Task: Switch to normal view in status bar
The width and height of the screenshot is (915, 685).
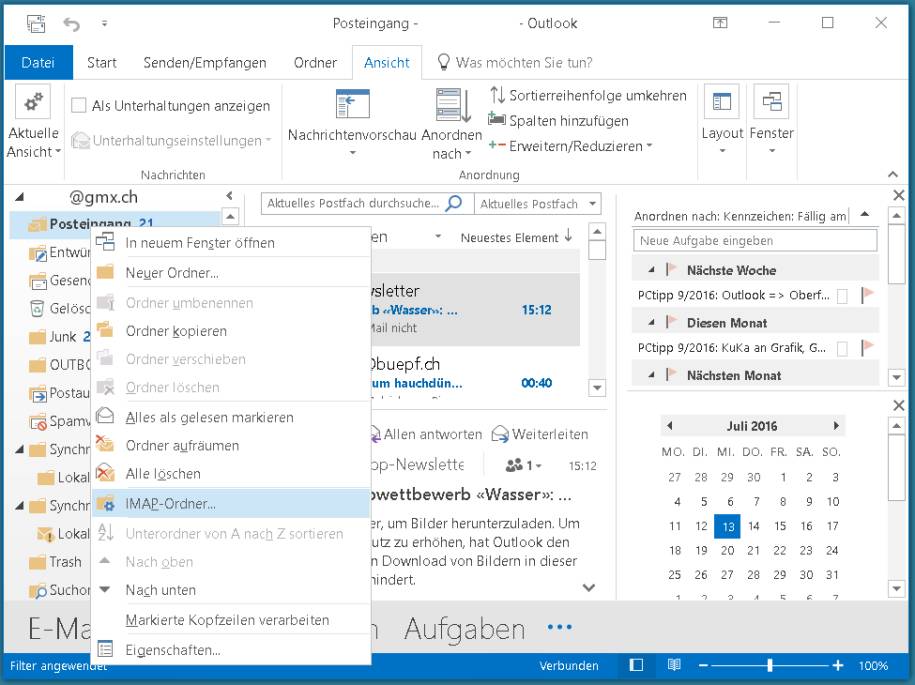Action: pyautogui.click(x=637, y=665)
